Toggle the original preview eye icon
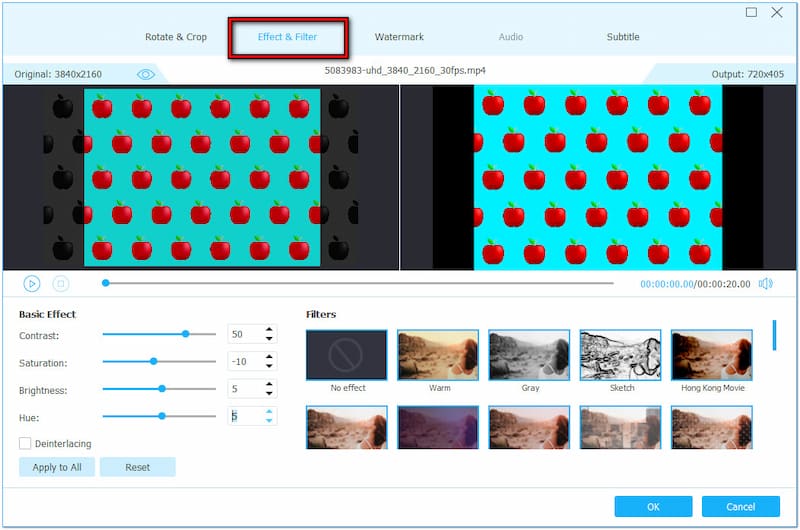Screen dimensions: 800x530 (146, 74)
